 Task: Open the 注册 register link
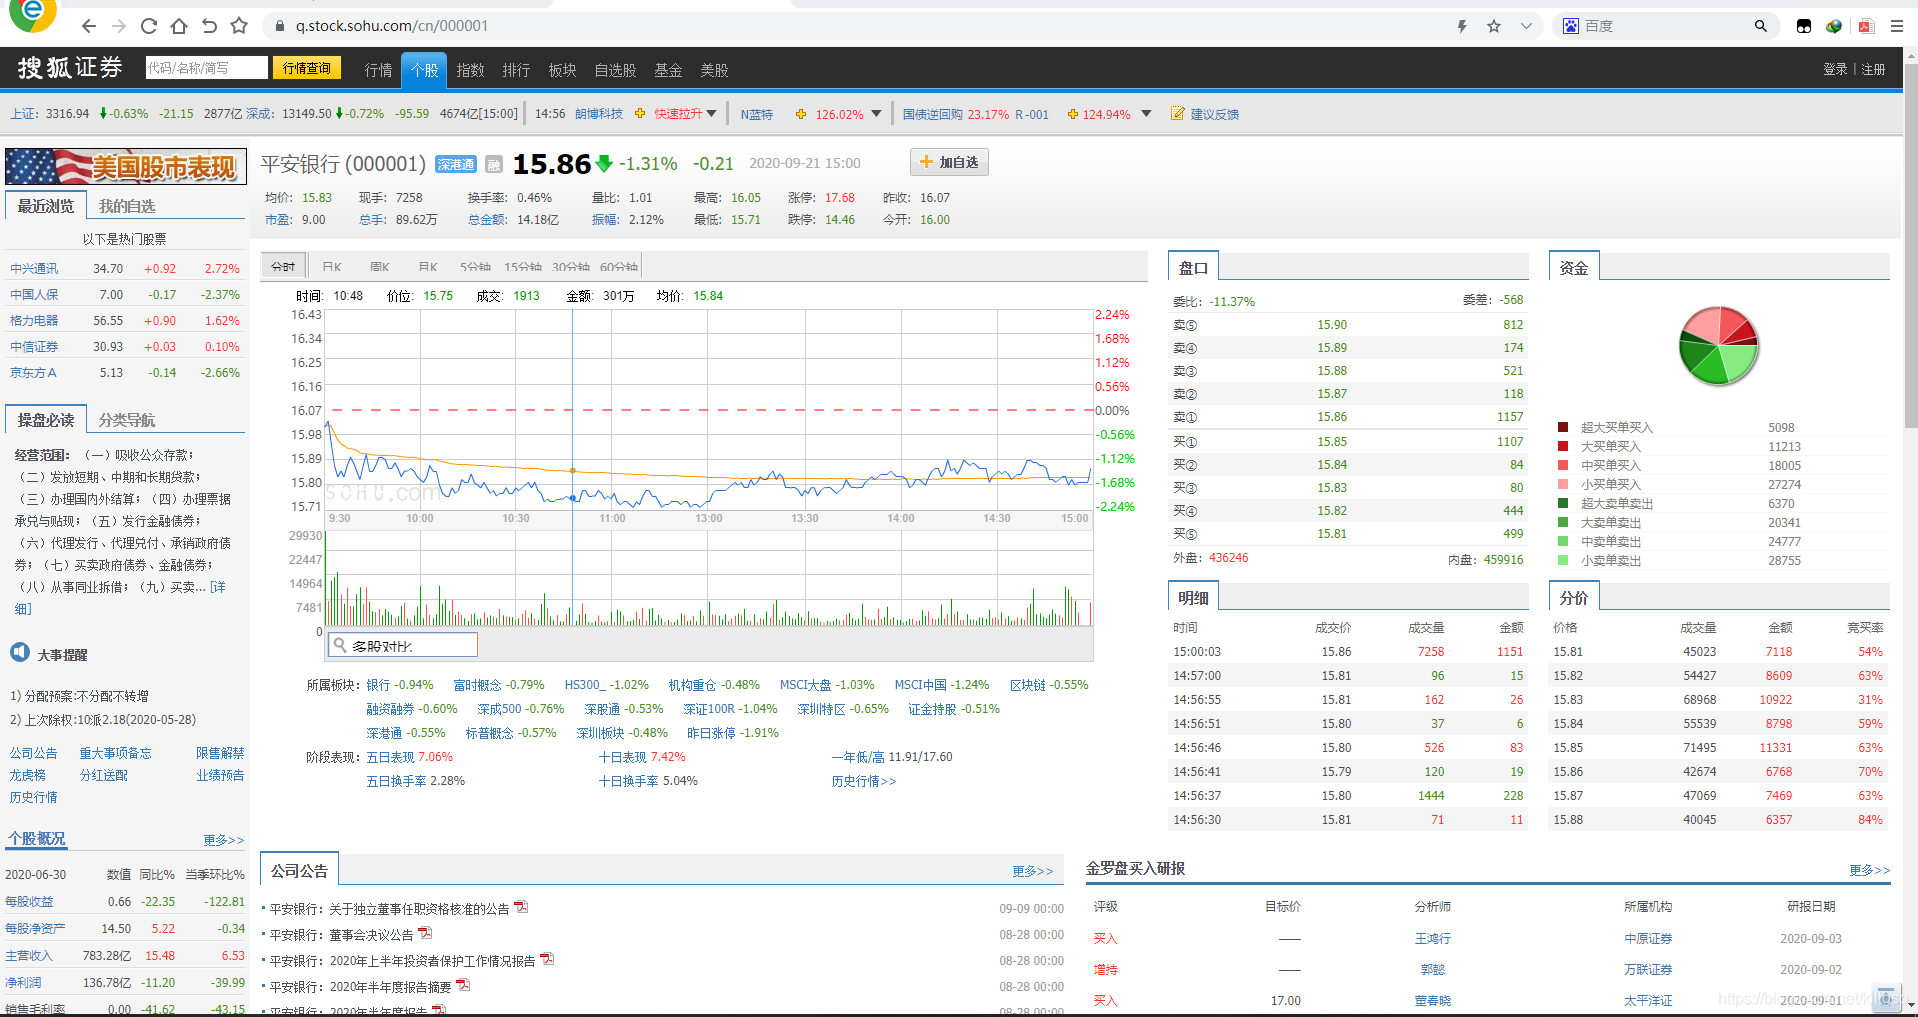(1874, 69)
